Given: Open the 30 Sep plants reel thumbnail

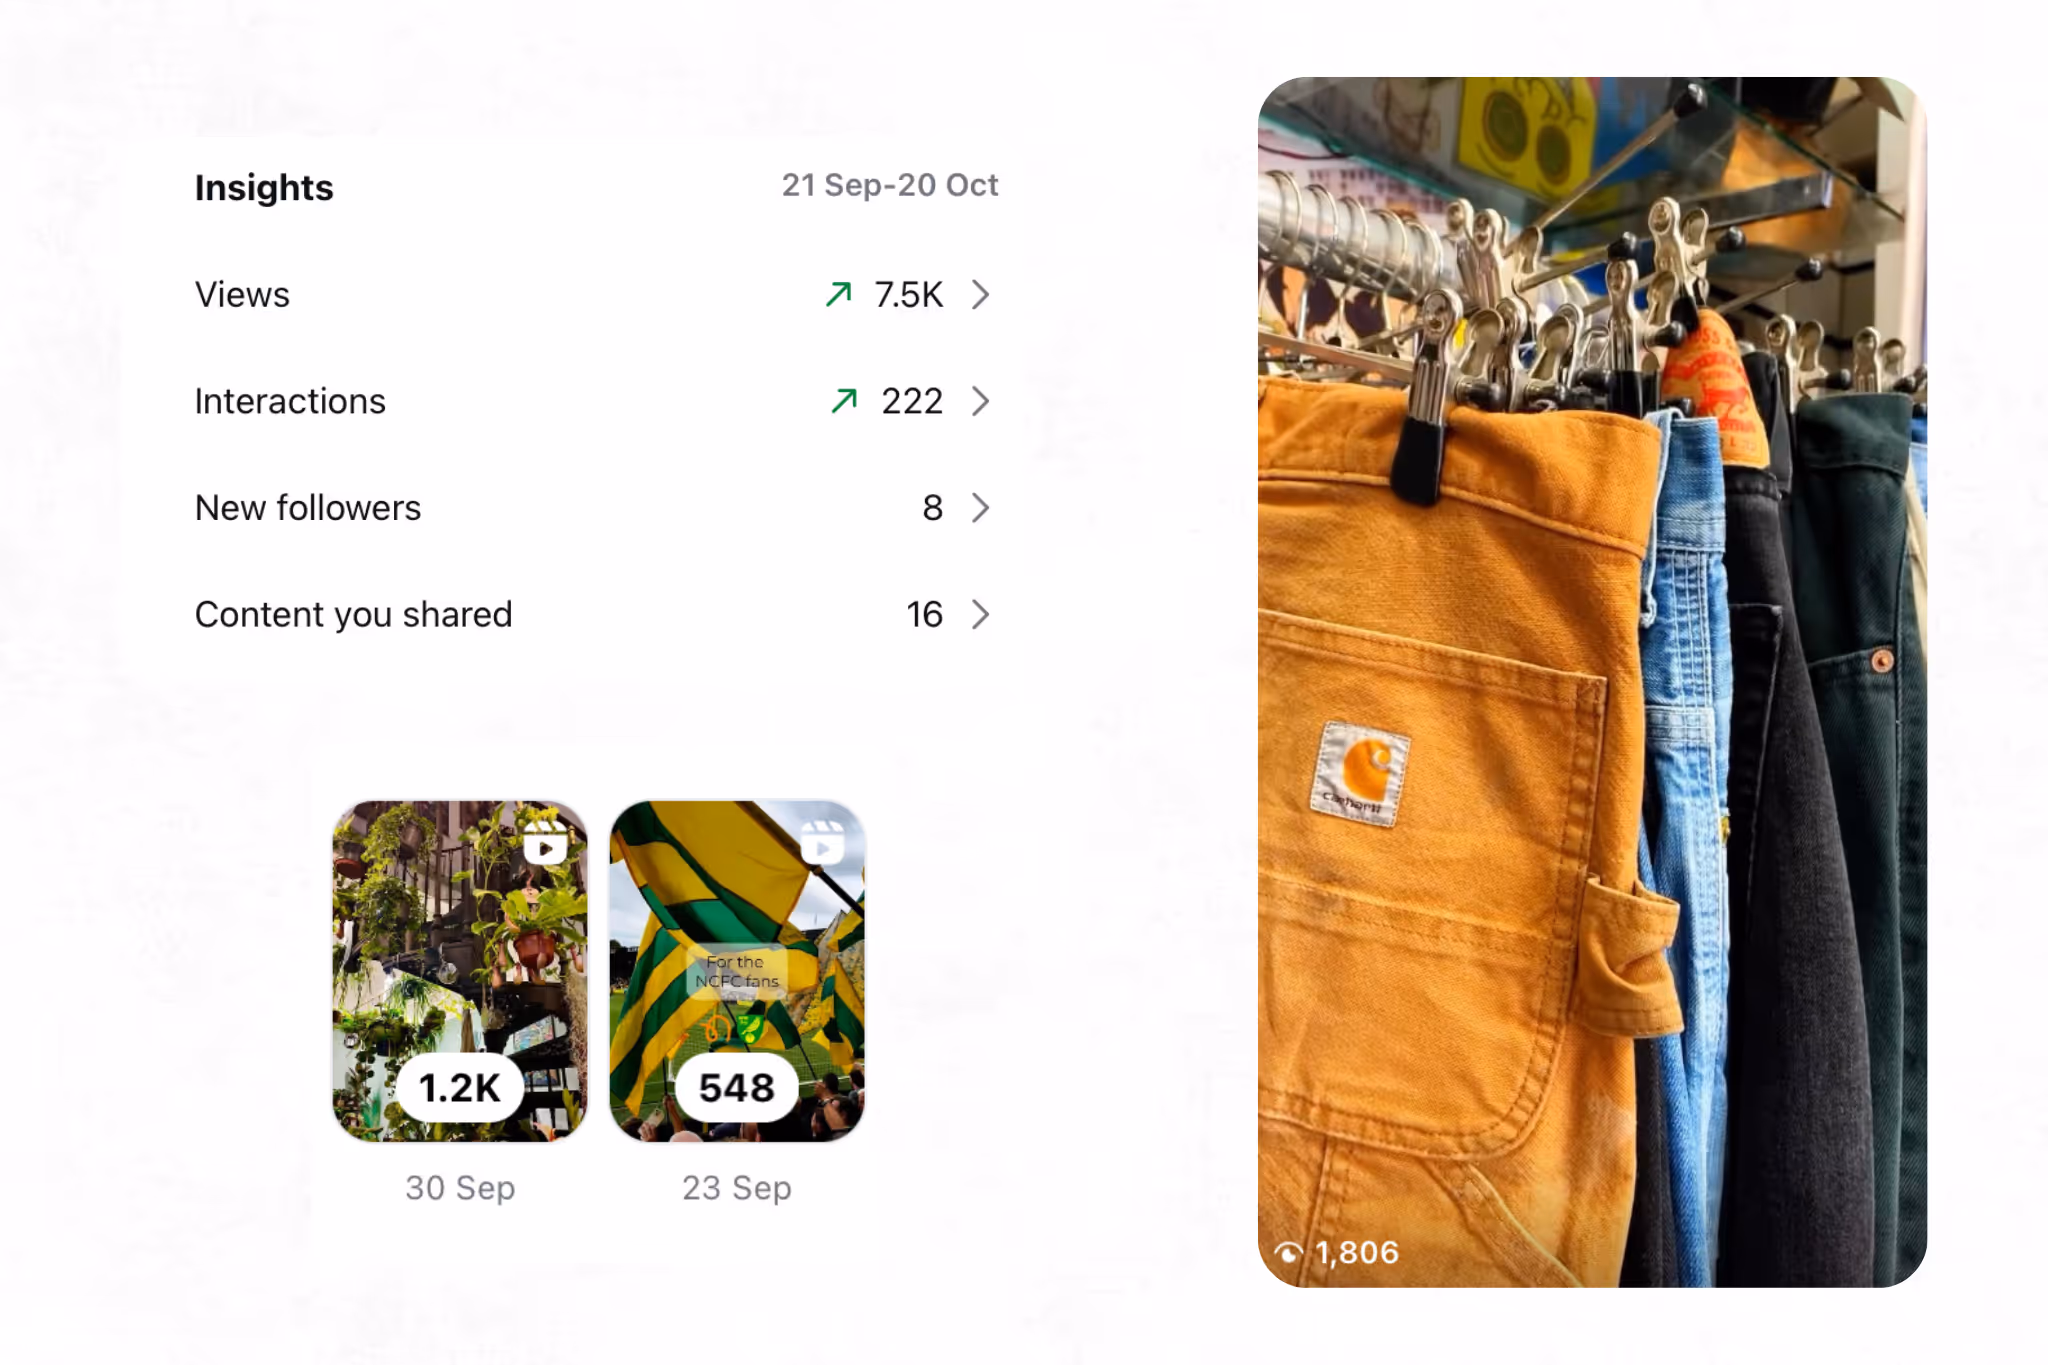Looking at the screenshot, I should tap(460, 950).
